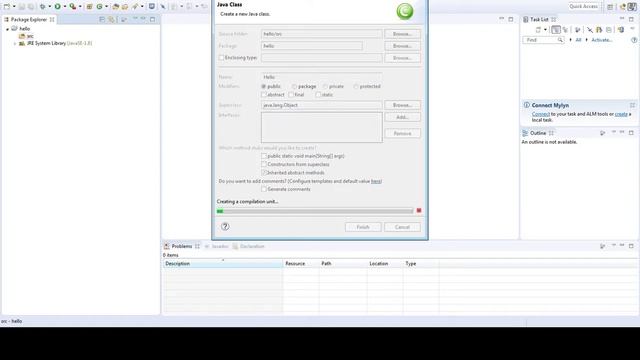Expand the JRE System Library node

point(15,43)
